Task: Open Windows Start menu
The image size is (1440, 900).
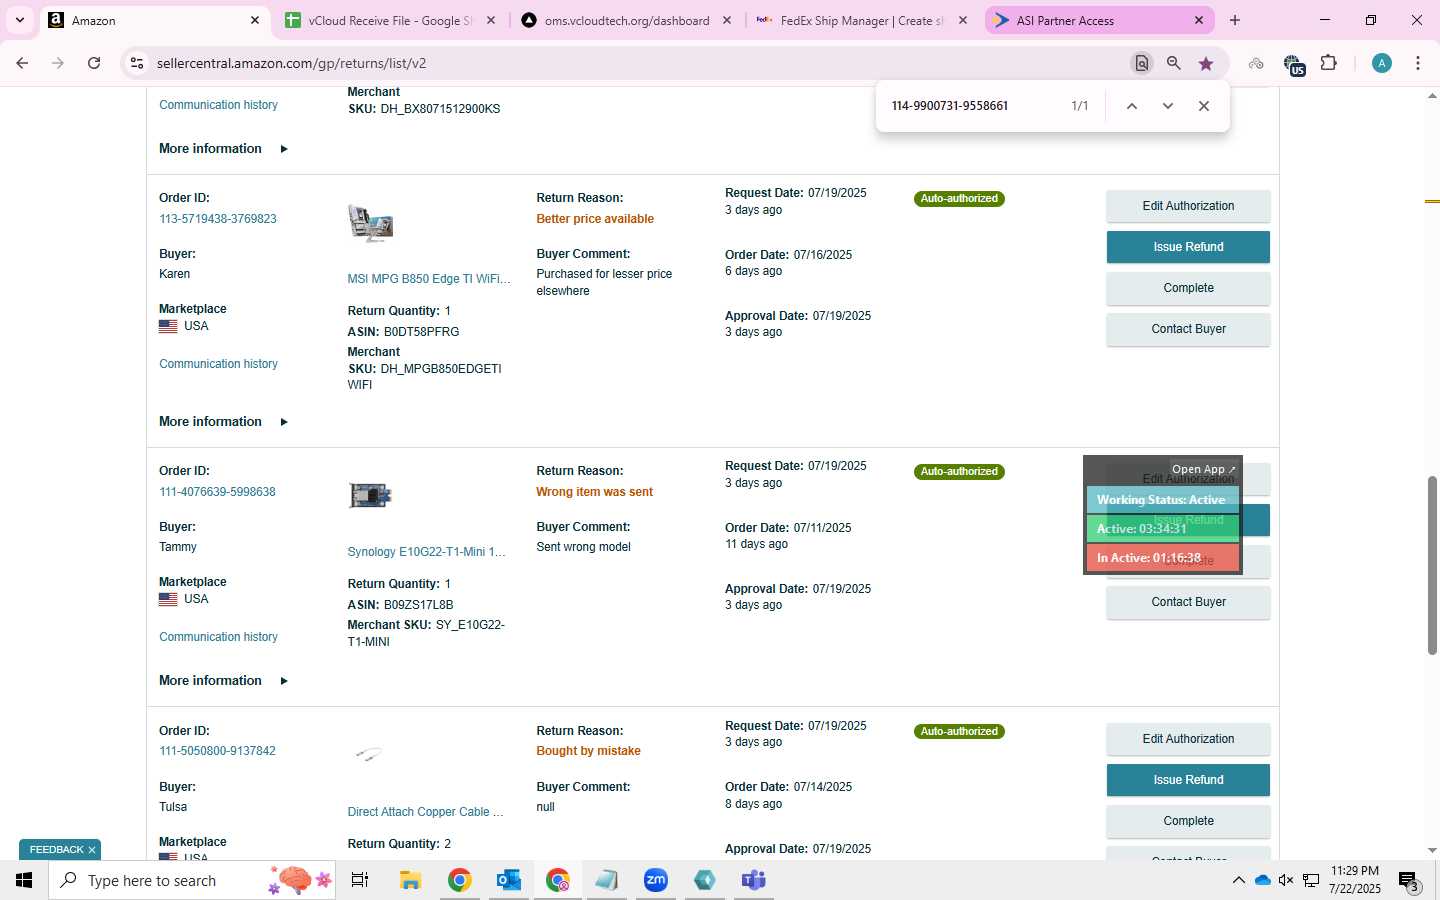Action: coord(24,880)
